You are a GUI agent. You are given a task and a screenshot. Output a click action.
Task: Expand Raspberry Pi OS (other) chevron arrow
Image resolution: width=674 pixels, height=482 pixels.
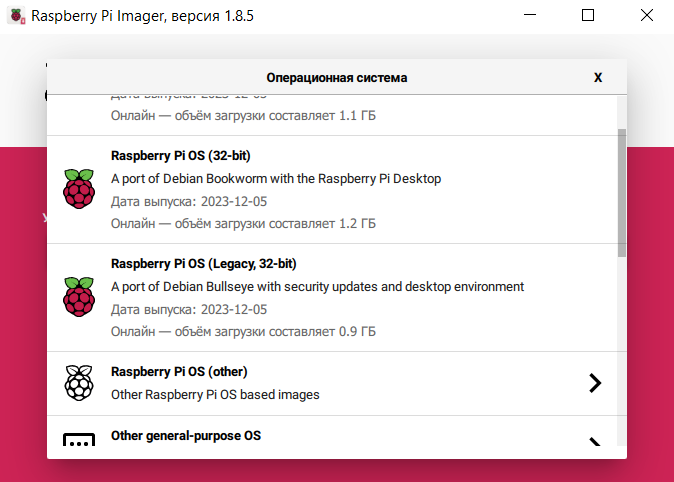(x=595, y=383)
